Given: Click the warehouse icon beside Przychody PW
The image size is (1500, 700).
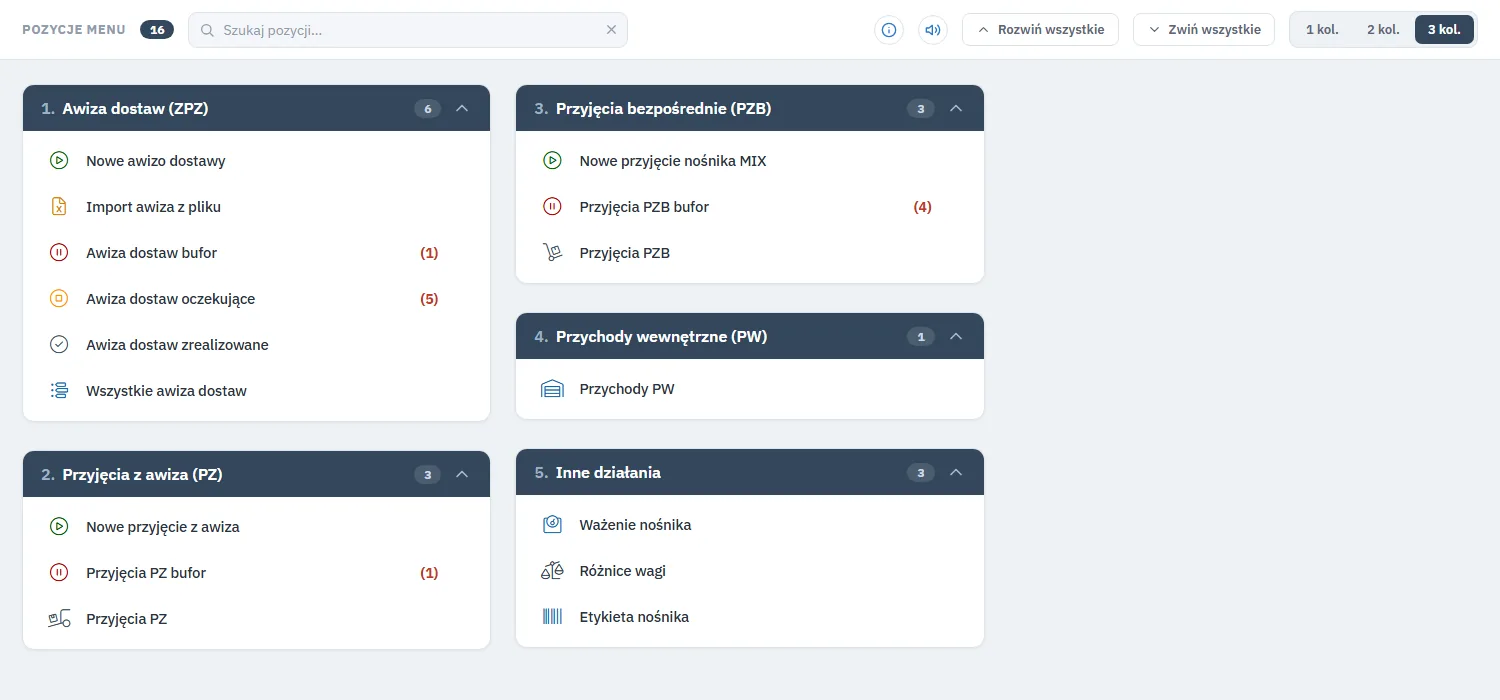Looking at the screenshot, I should [552, 389].
